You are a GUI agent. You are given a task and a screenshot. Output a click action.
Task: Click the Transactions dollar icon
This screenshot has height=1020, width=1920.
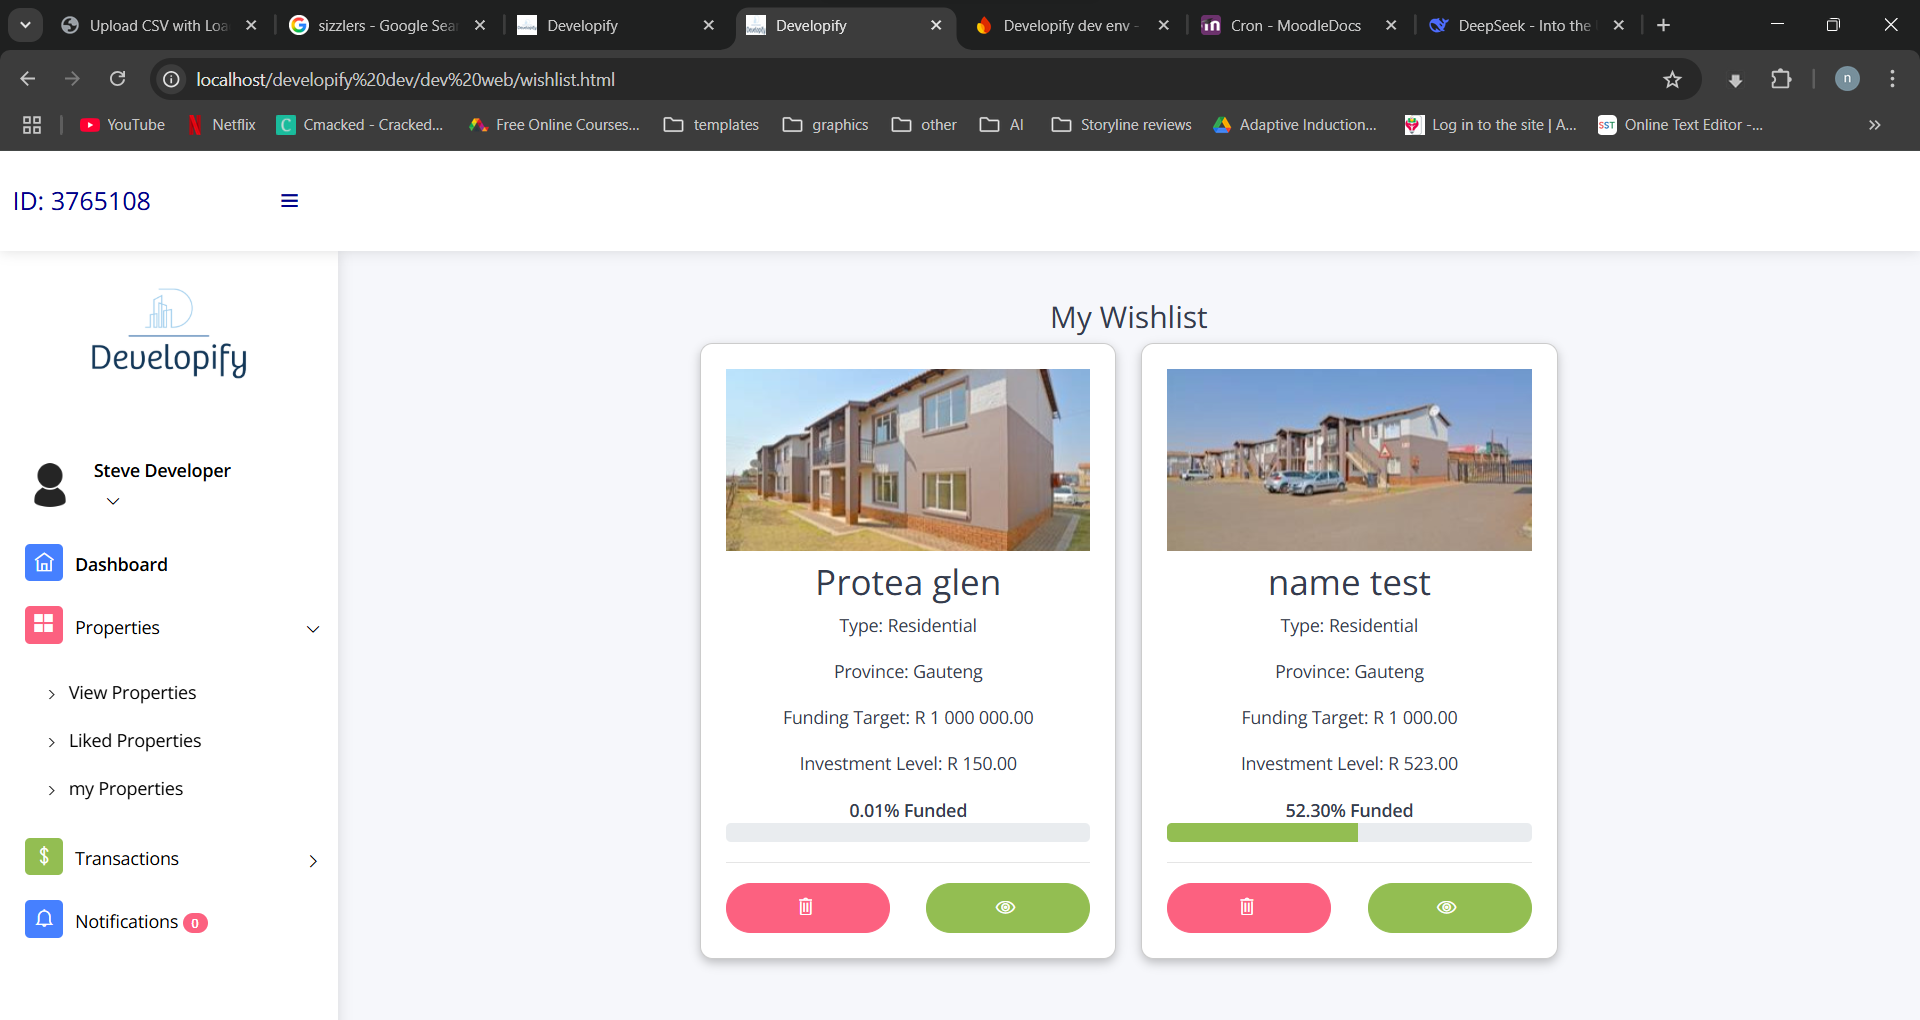pos(44,857)
